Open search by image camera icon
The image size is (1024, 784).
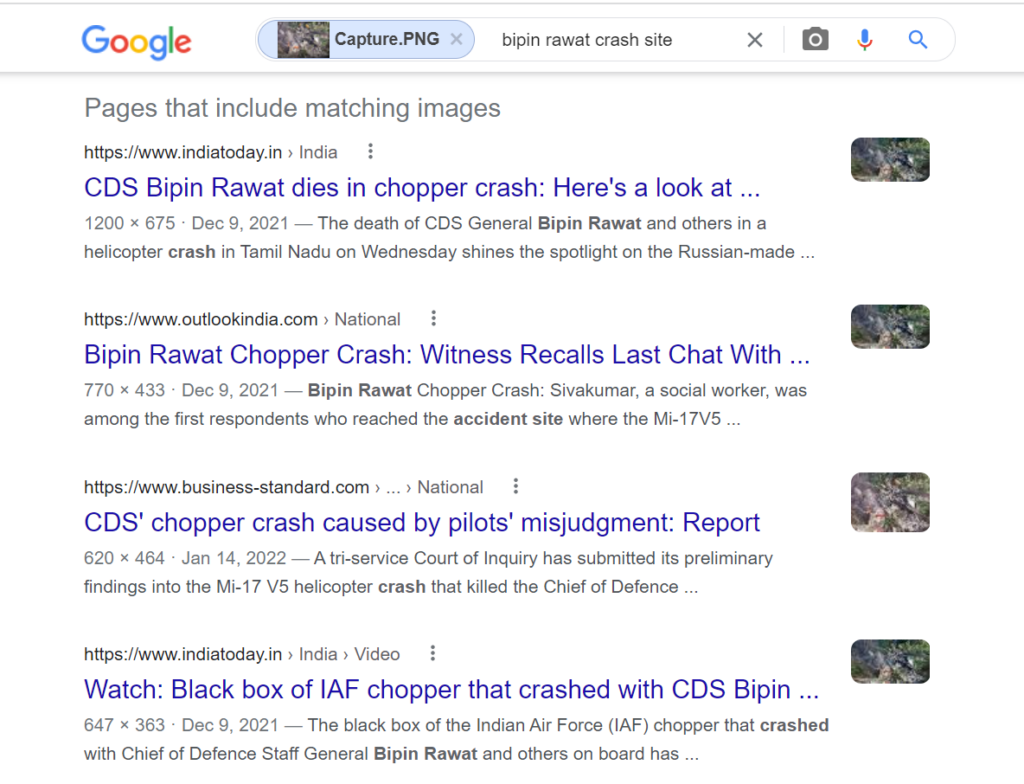click(816, 40)
